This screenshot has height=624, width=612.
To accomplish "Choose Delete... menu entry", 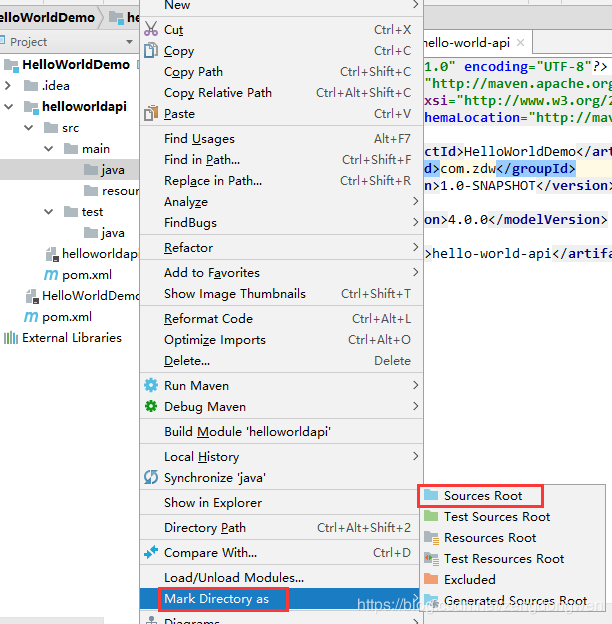I will pos(281,361).
